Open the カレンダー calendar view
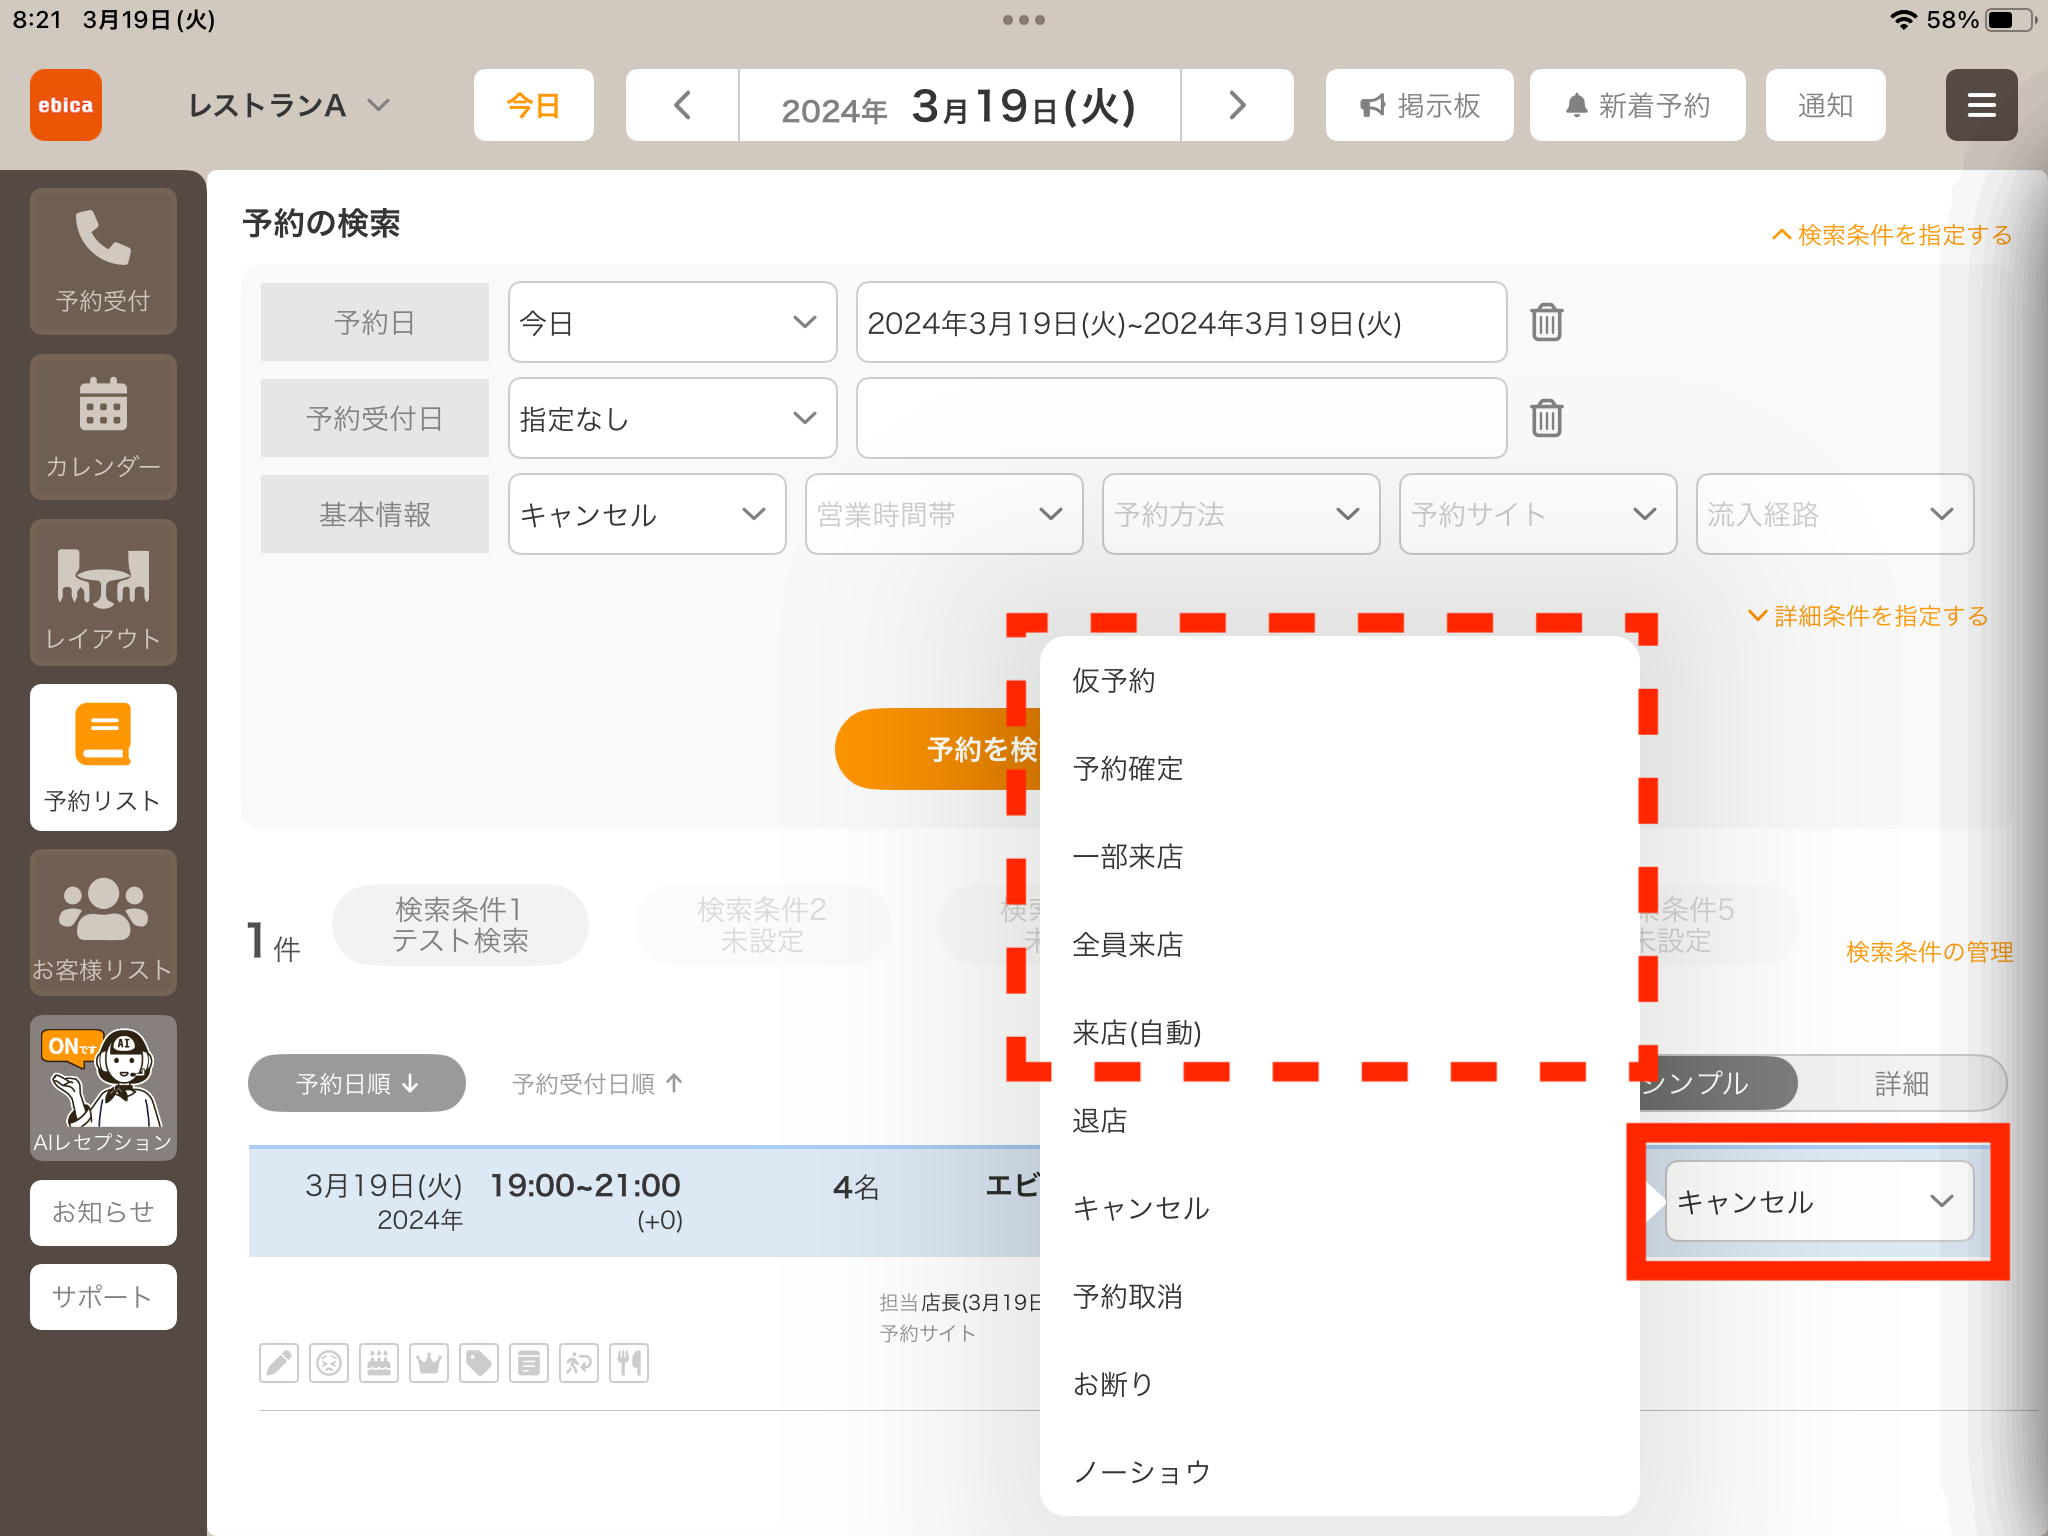2048x1536 pixels. (103, 427)
